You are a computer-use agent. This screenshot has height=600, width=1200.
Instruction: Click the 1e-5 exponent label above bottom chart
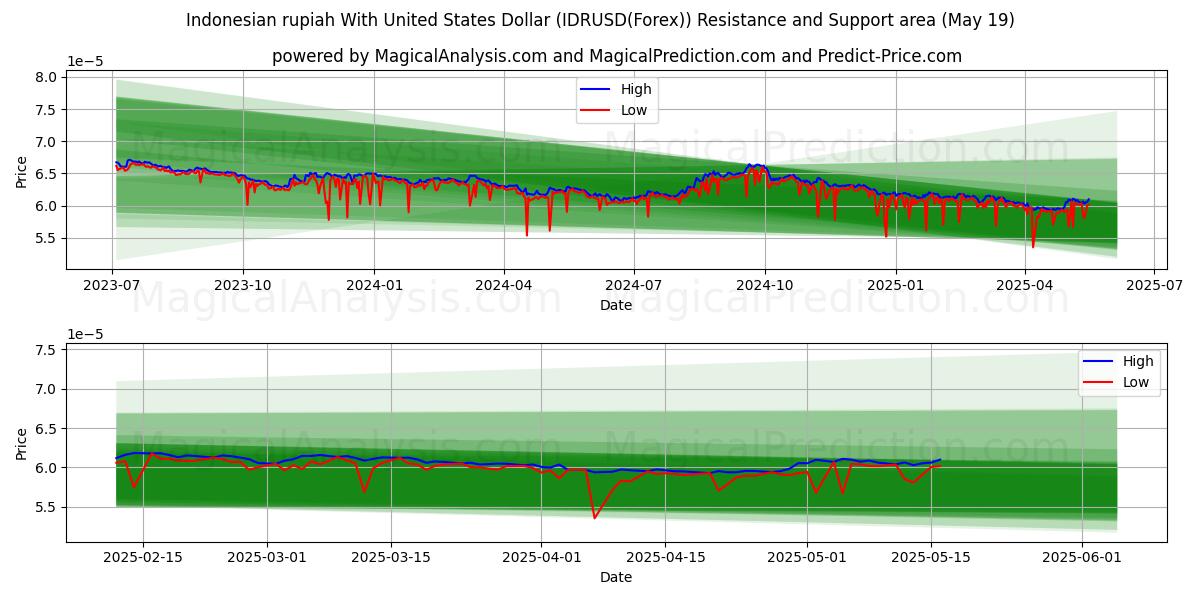[x=85, y=334]
